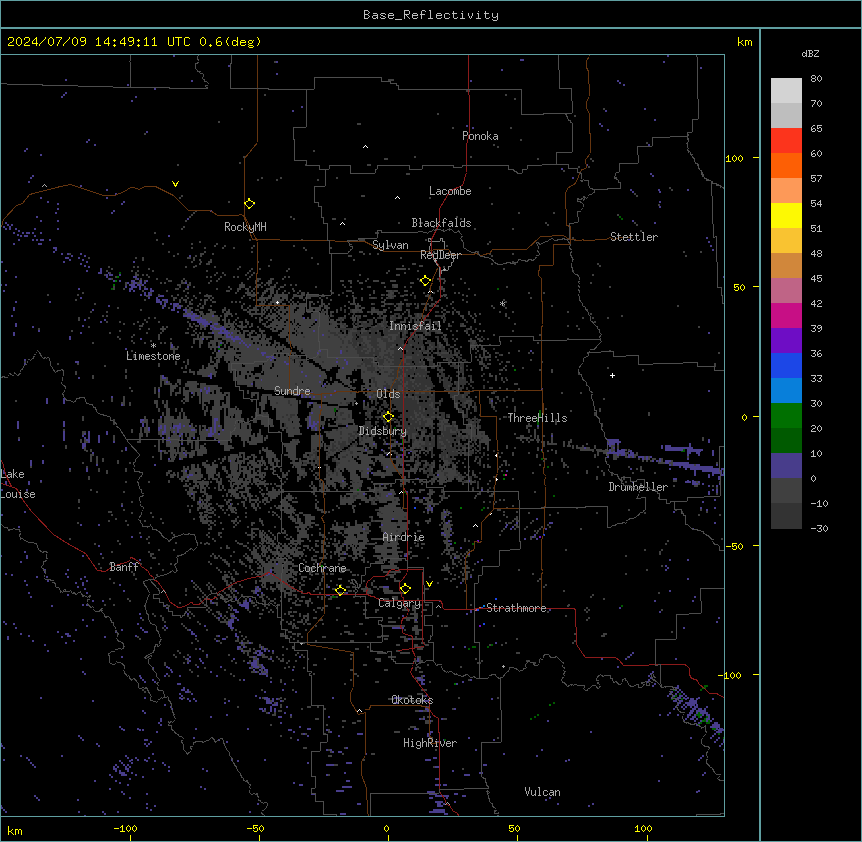
Task: Click the ThreeHills label
Action: click(x=537, y=418)
